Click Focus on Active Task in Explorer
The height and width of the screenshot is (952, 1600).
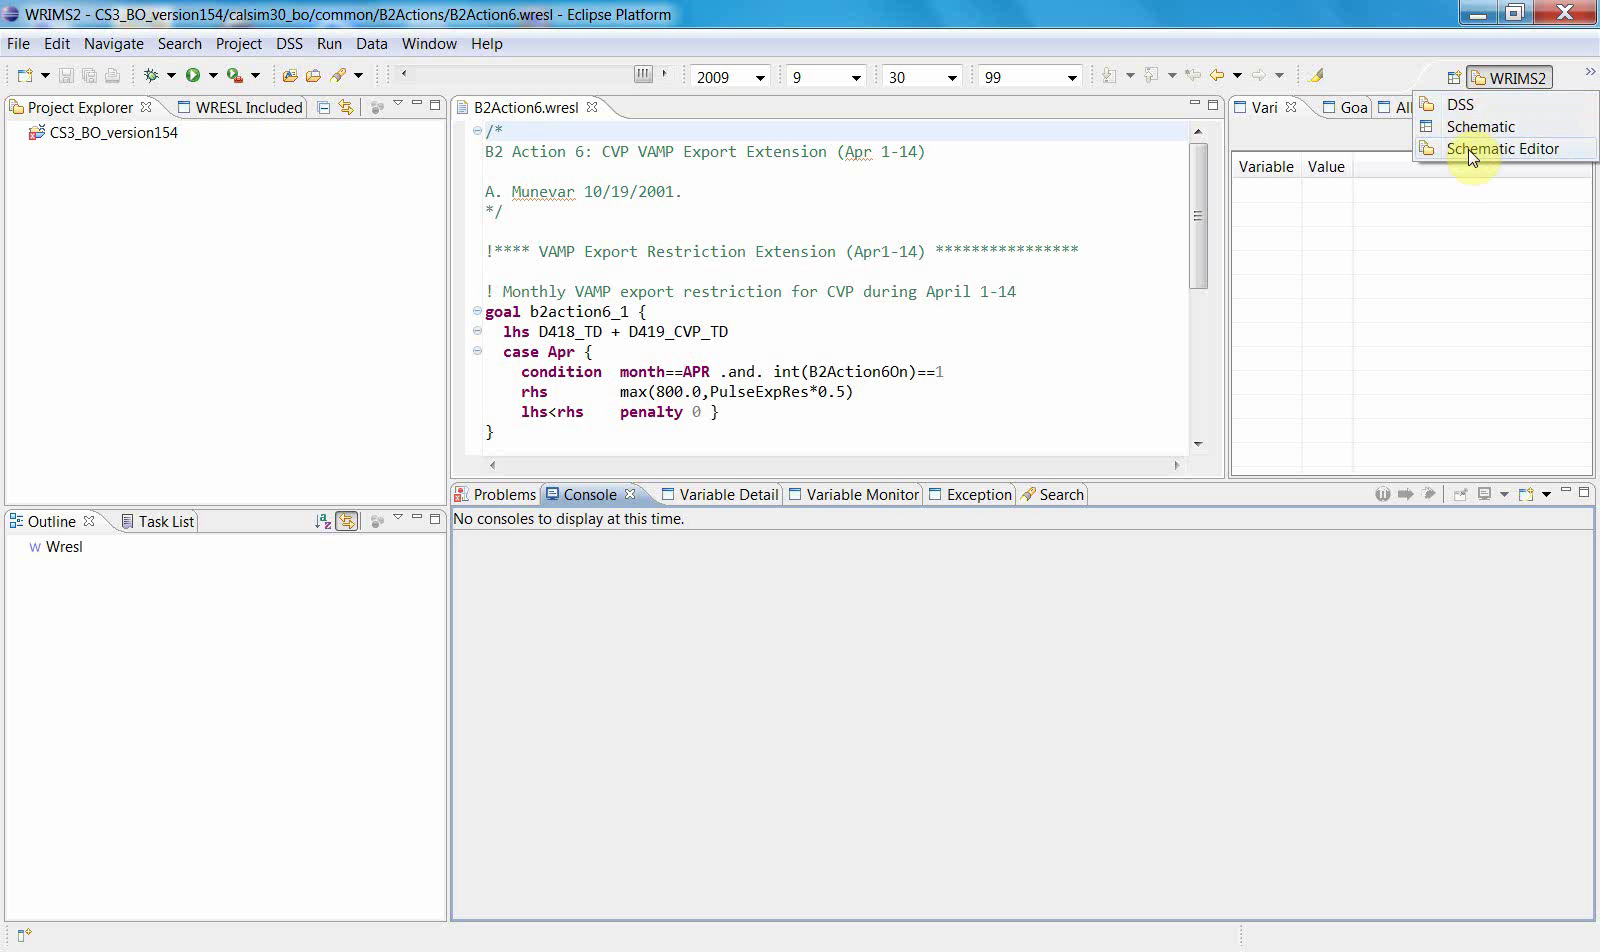tap(377, 107)
